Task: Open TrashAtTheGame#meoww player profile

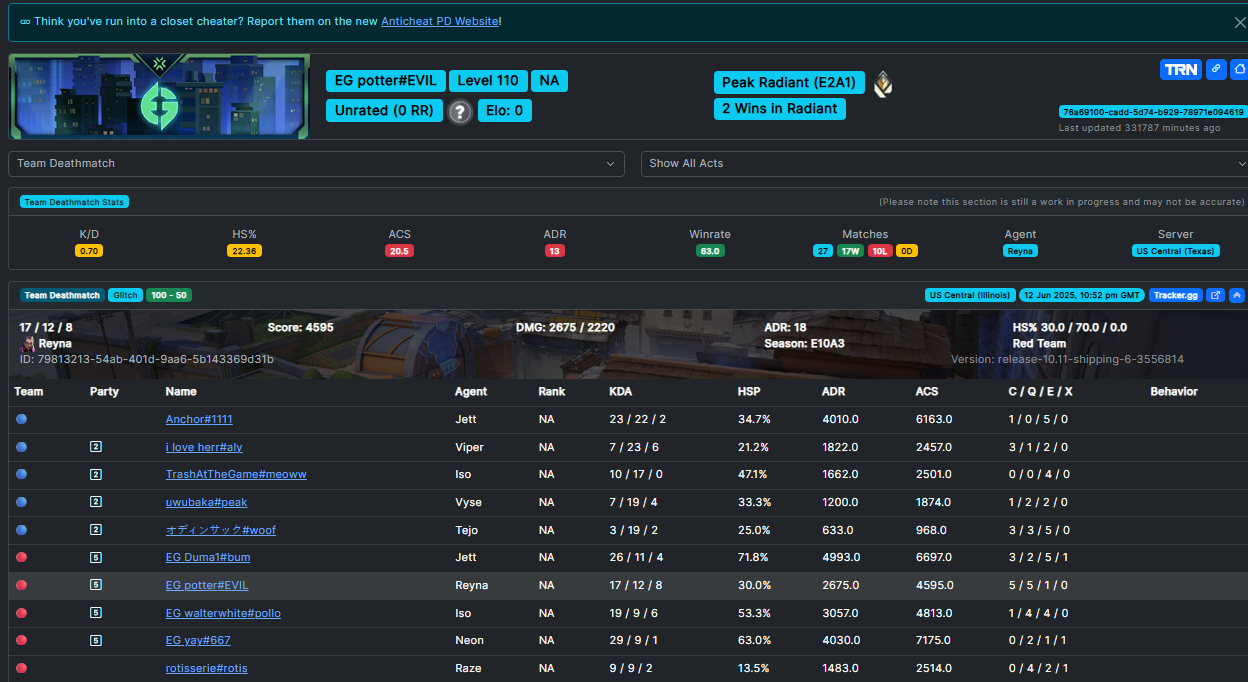Action: (x=236, y=474)
